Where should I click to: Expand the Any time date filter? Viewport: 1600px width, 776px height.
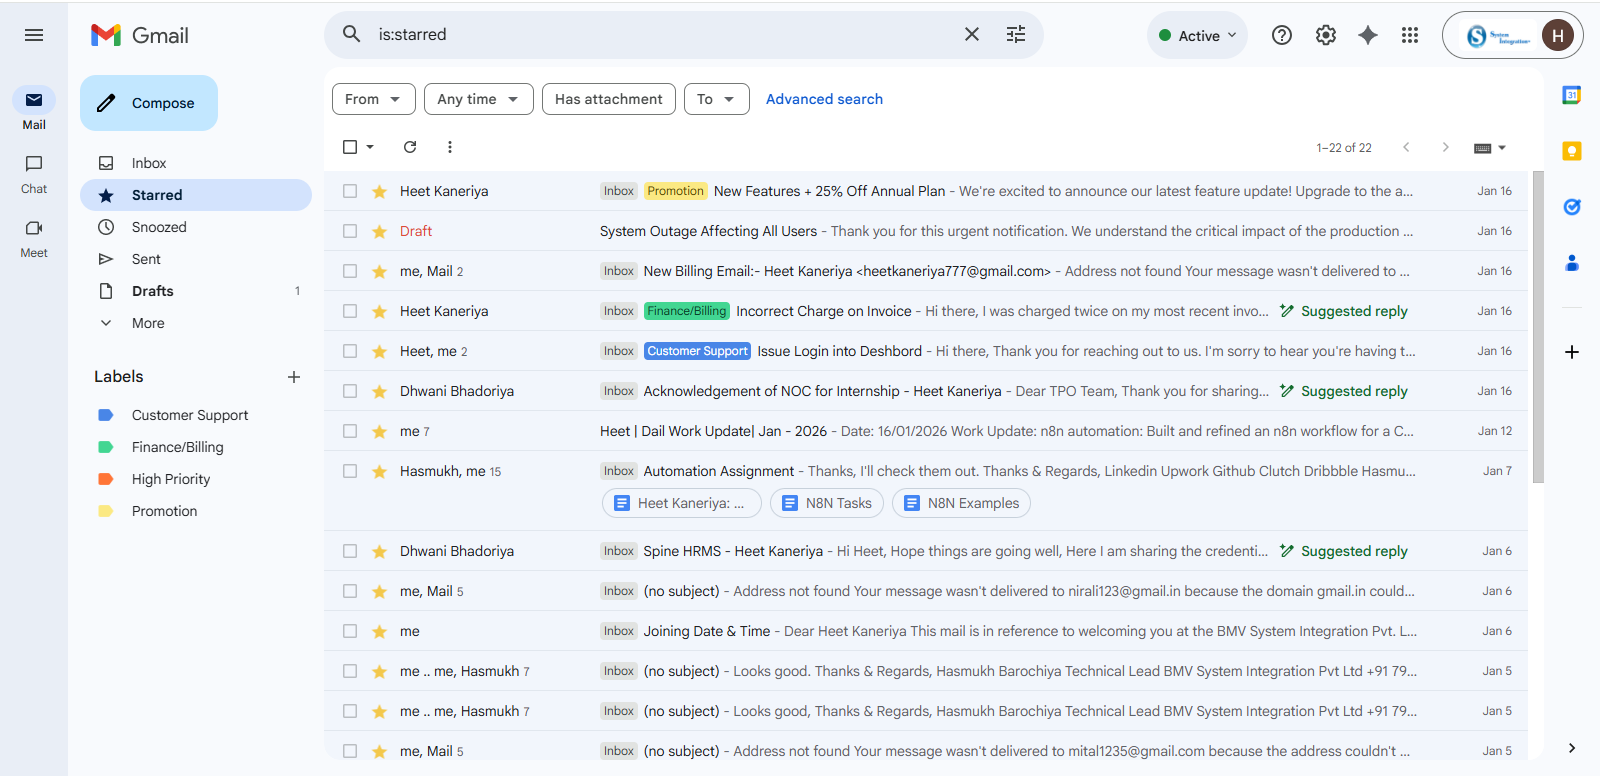click(478, 99)
